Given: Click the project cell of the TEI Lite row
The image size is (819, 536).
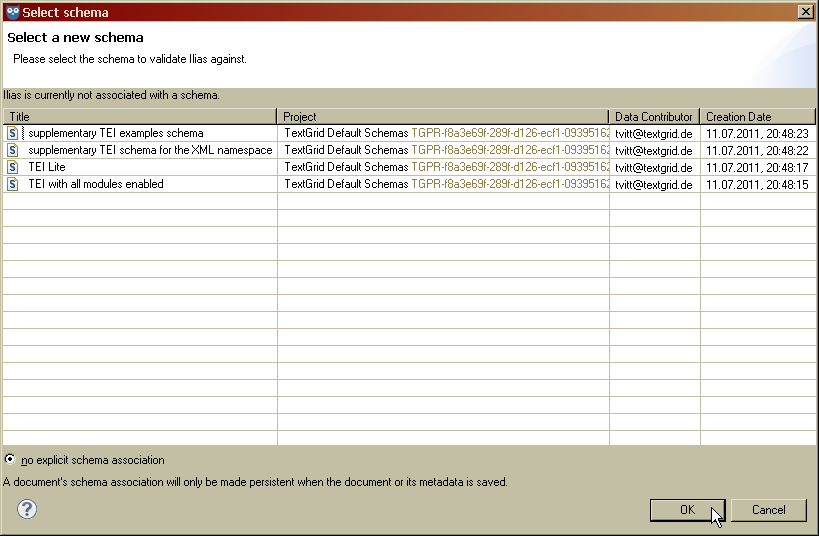Looking at the screenshot, I should click(443, 167).
